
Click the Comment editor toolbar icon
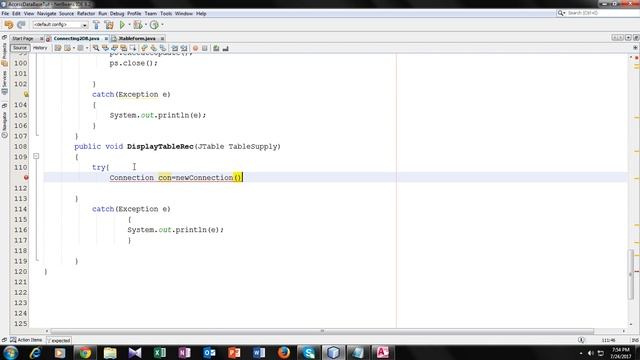tap(216, 48)
